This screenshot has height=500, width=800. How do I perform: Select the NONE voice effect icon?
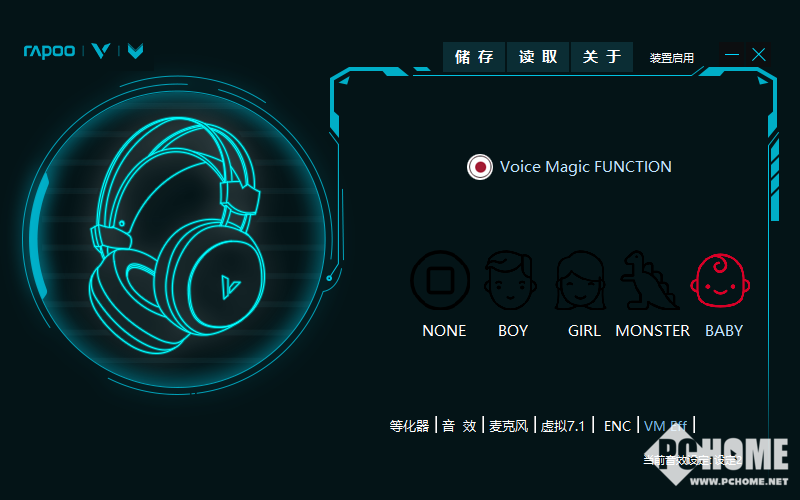pos(440,280)
